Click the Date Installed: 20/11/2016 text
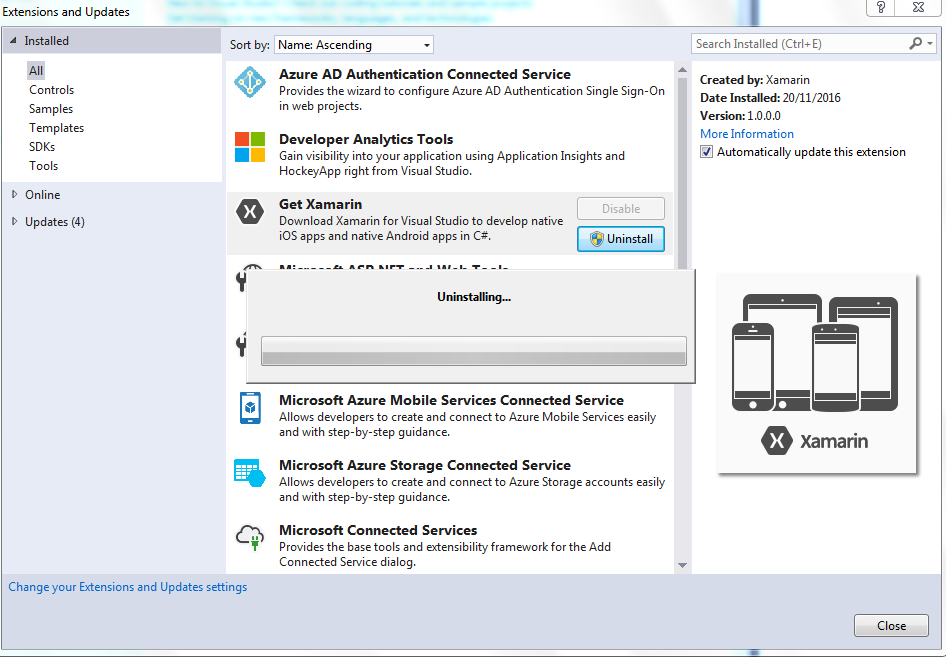Screen dimensions: 946x657 770,98
